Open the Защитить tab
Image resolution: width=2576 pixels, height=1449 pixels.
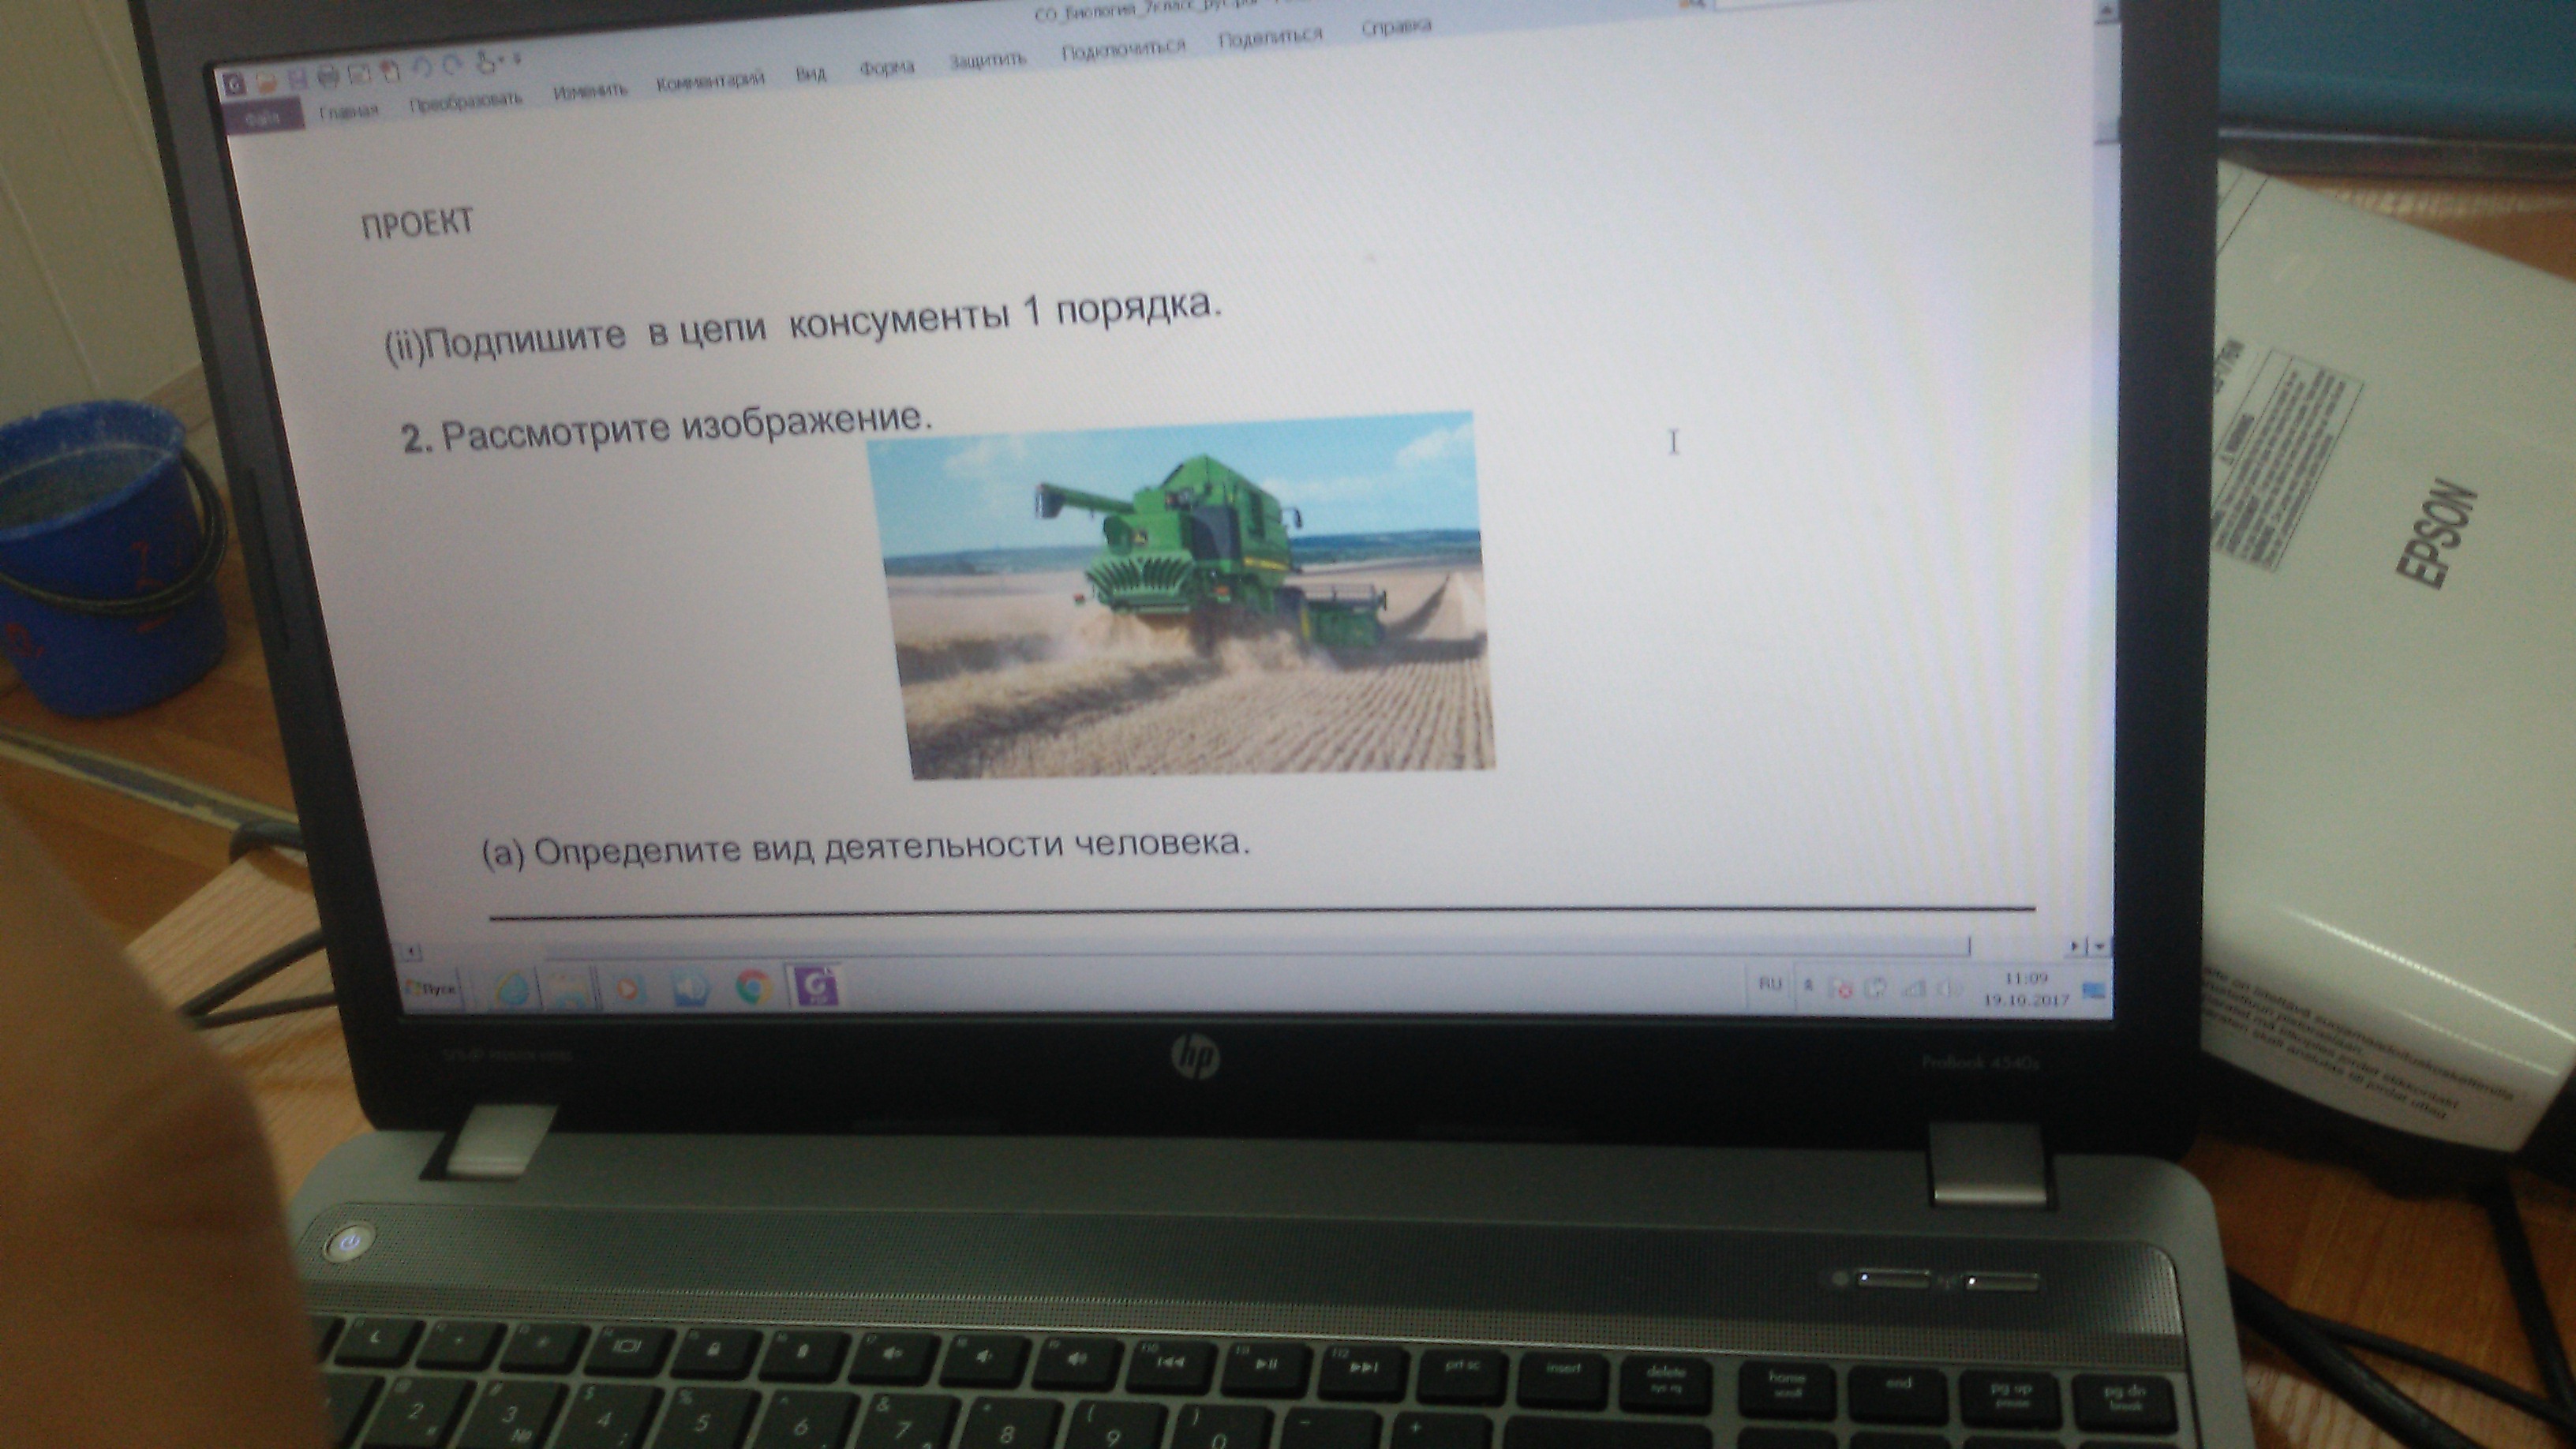tap(988, 59)
